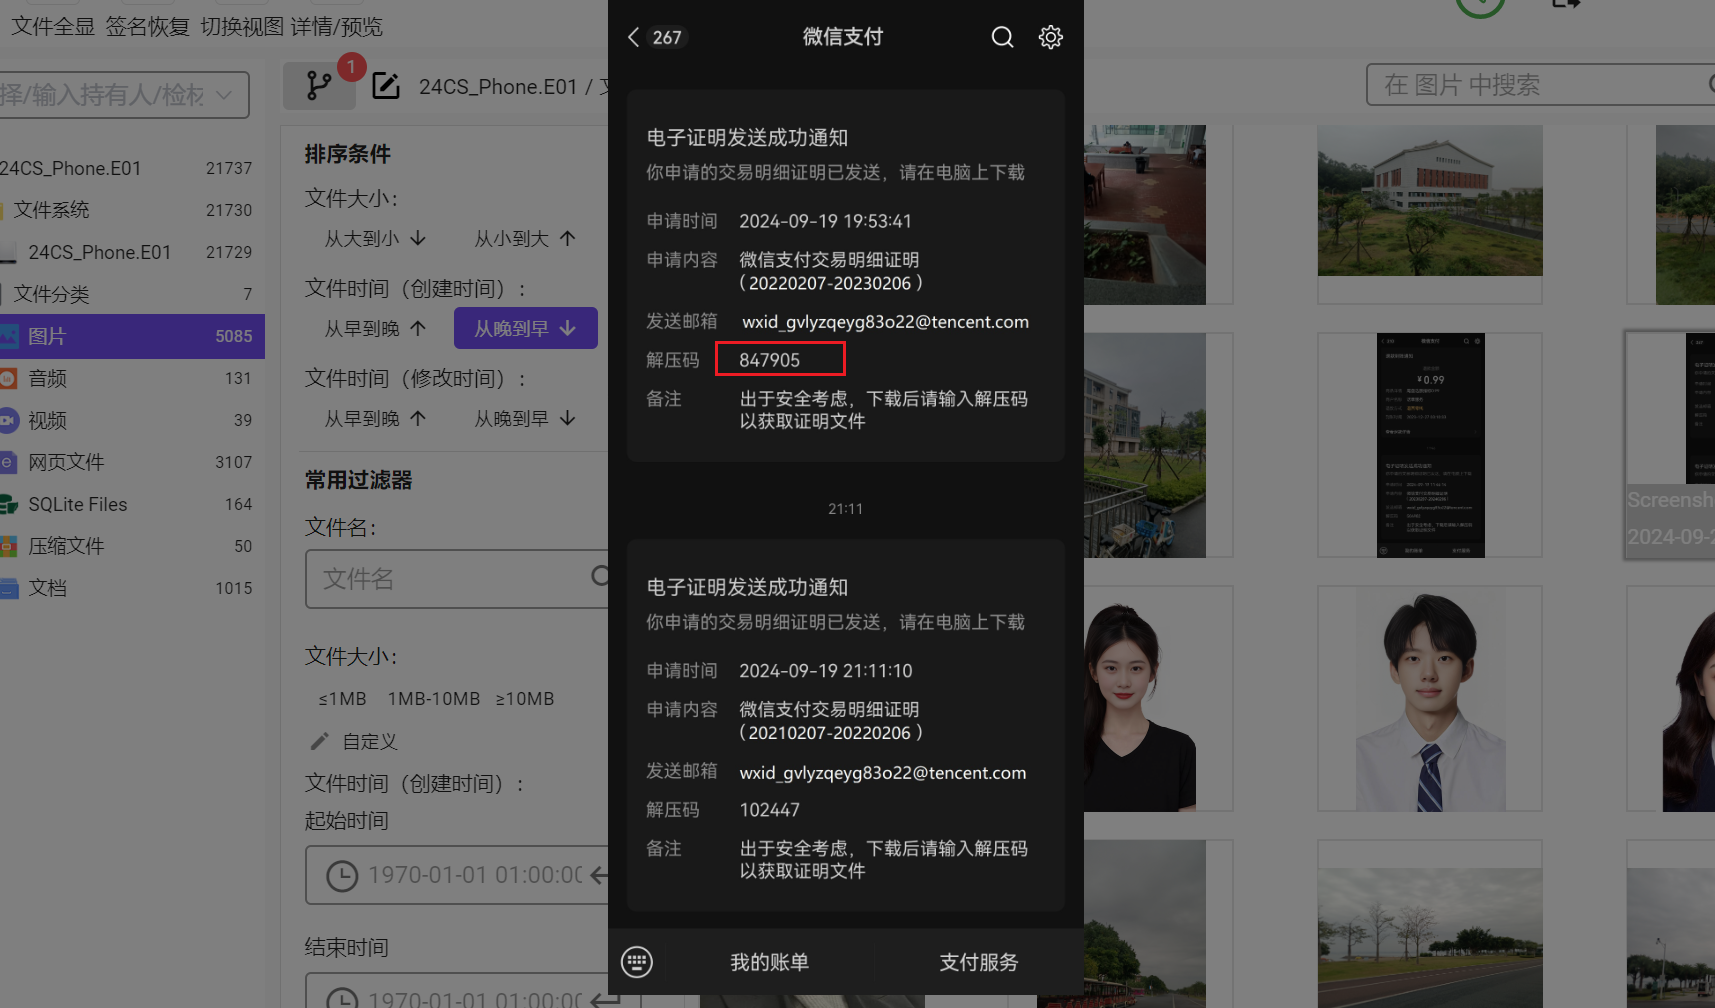Click the 267 unread count in chat header
This screenshot has height=1008, width=1715.
point(667,37)
